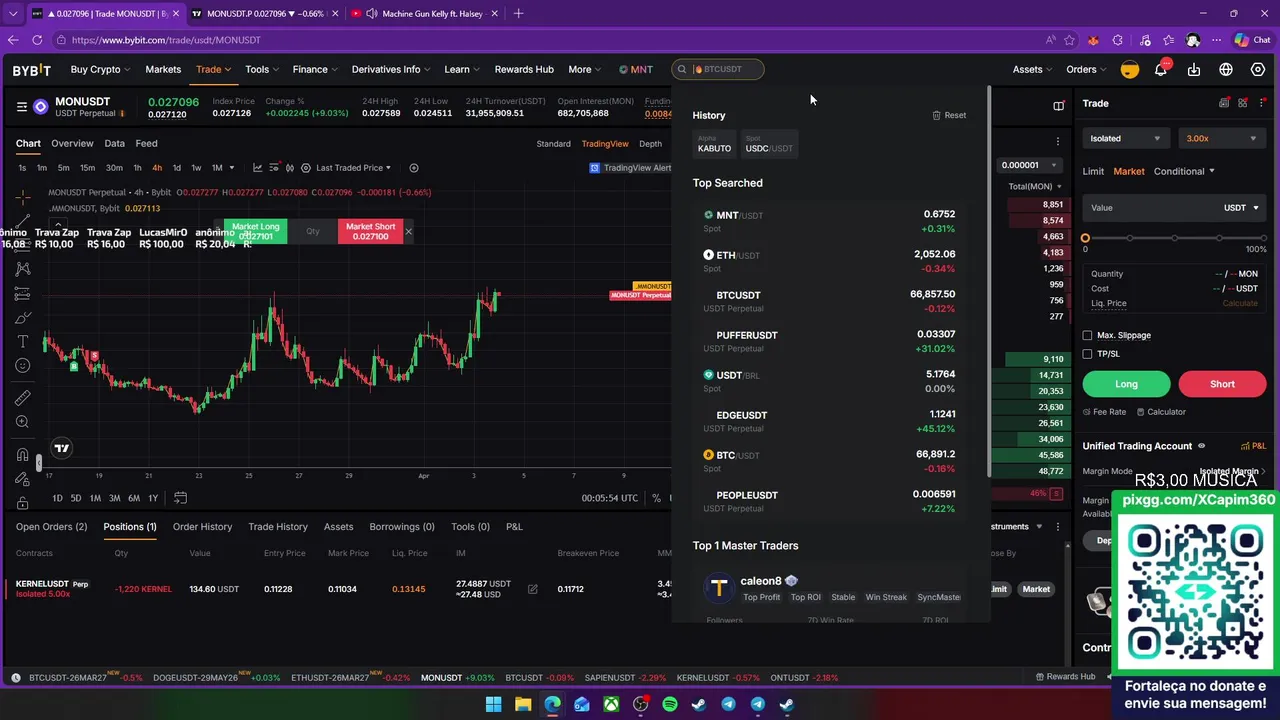The width and height of the screenshot is (1280, 720).
Task: Select the ruler measure tool
Action: 22,397
